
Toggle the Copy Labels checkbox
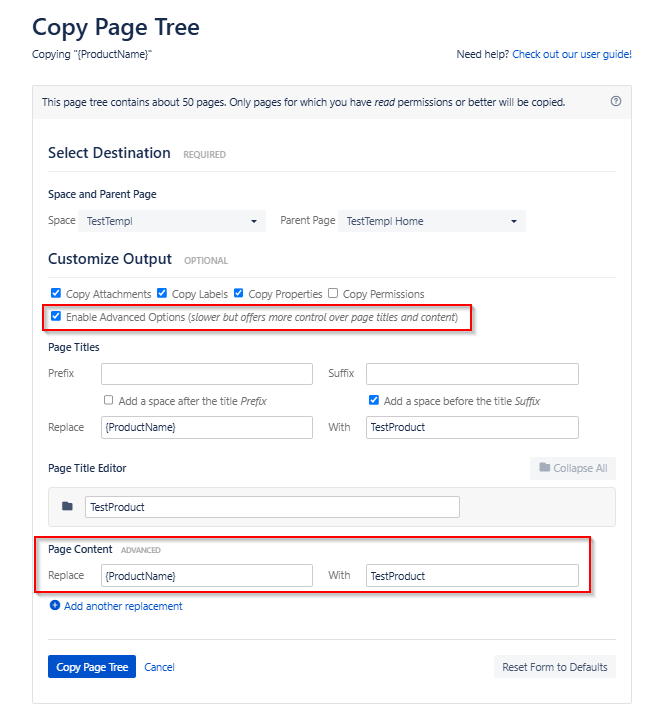click(162, 293)
